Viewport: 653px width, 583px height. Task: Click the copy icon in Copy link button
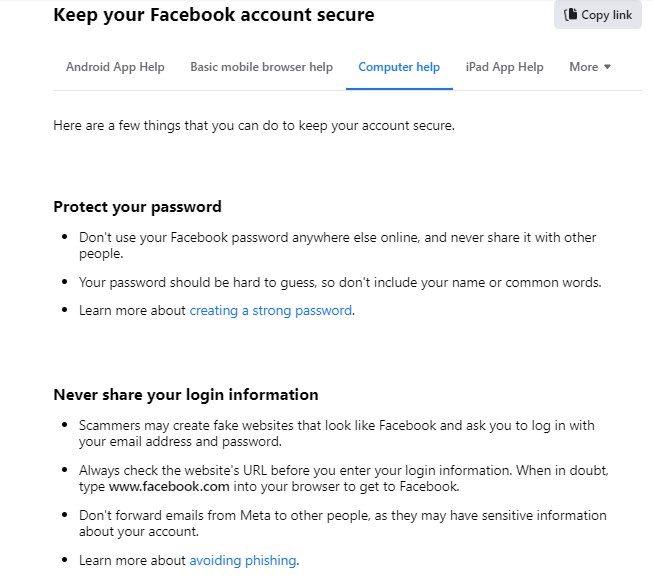(x=570, y=15)
